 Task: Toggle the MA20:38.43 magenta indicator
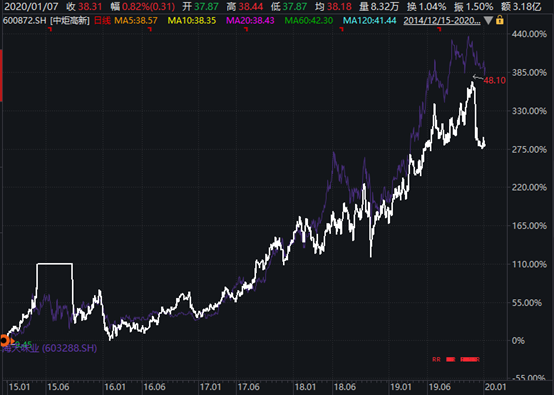tap(250, 20)
